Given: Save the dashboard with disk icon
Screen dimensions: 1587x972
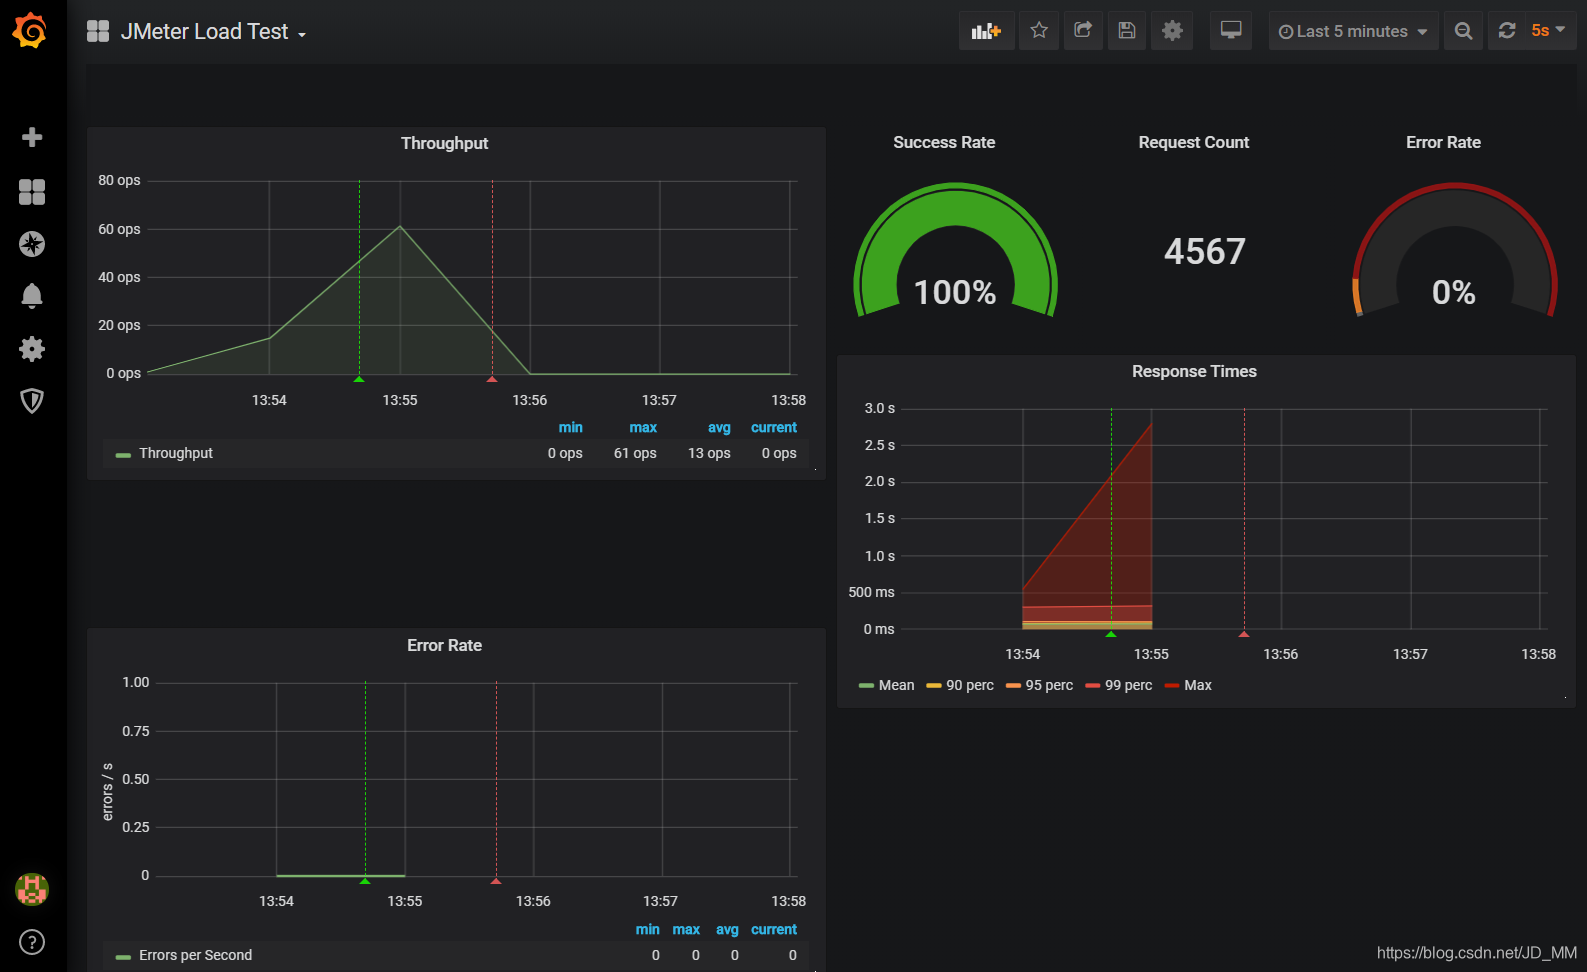Looking at the screenshot, I should tap(1127, 31).
